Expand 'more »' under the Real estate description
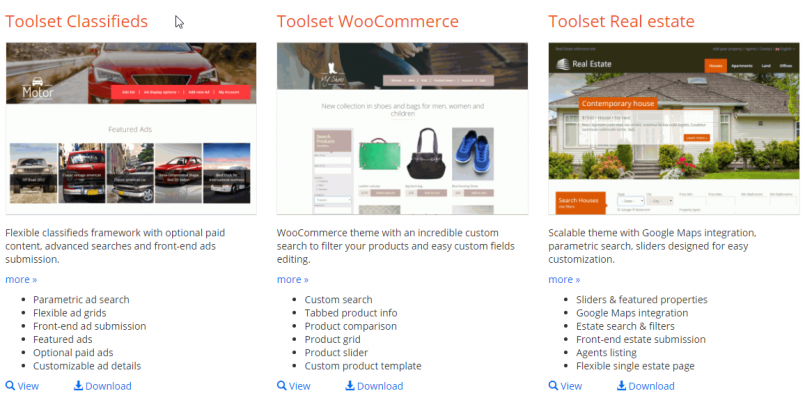This screenshot has height=398, width=805. (564, 279)
